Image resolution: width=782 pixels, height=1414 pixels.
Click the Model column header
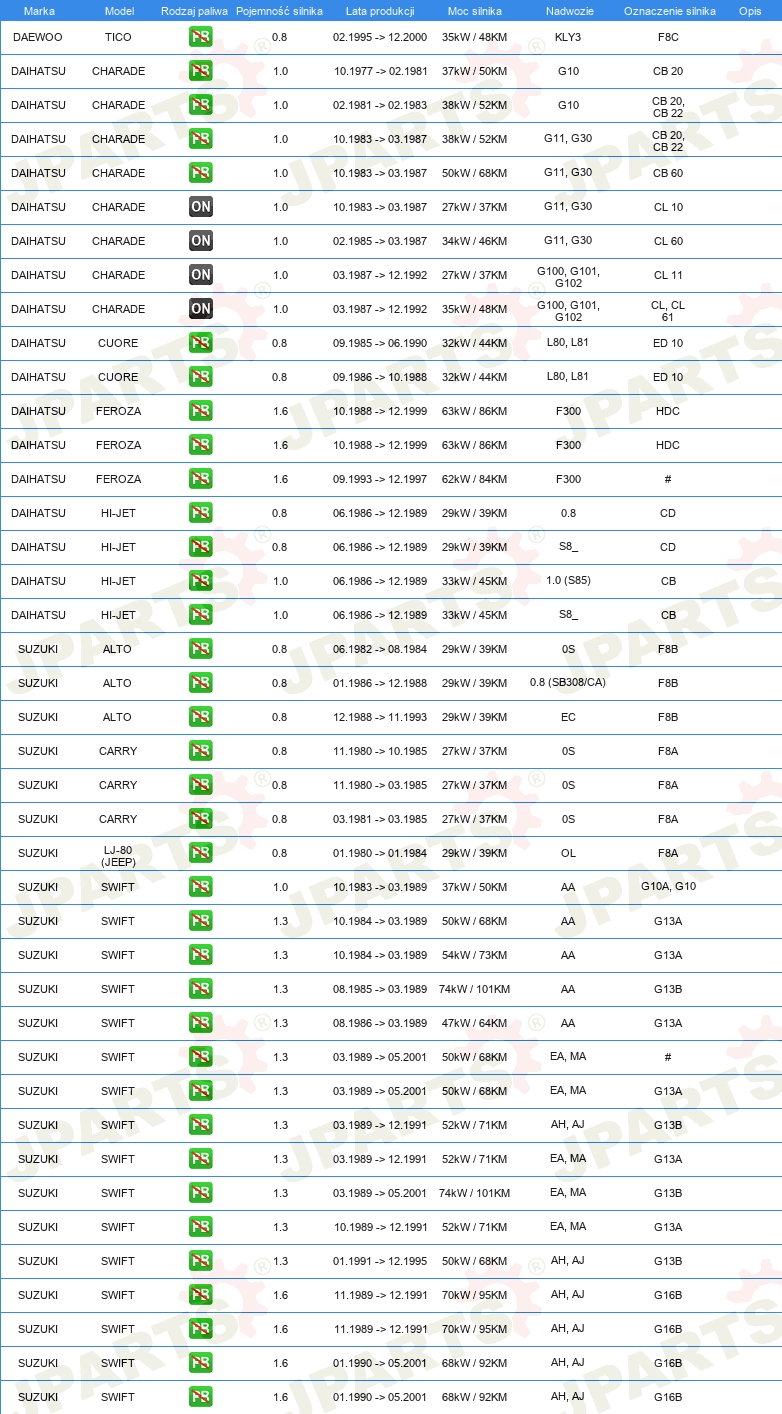[119, 11]
